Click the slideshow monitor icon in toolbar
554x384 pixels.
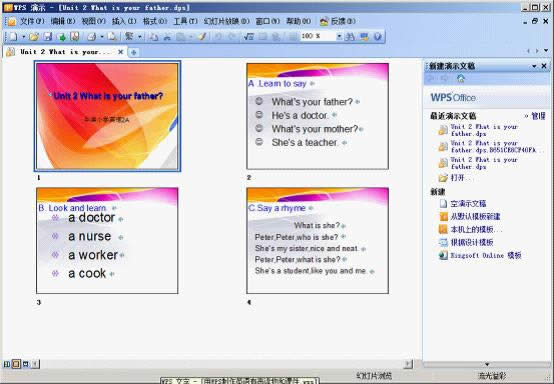click(364, 36)
